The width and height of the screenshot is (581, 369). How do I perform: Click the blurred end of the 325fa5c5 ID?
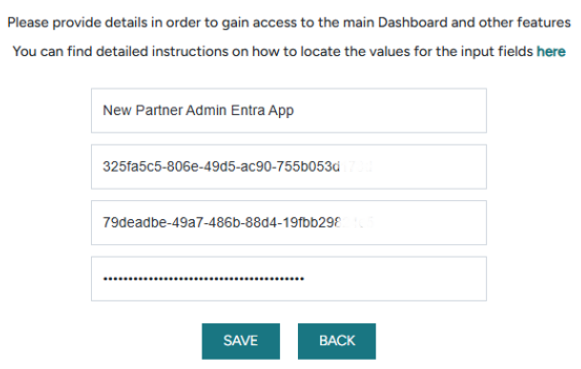coord(356,167)
